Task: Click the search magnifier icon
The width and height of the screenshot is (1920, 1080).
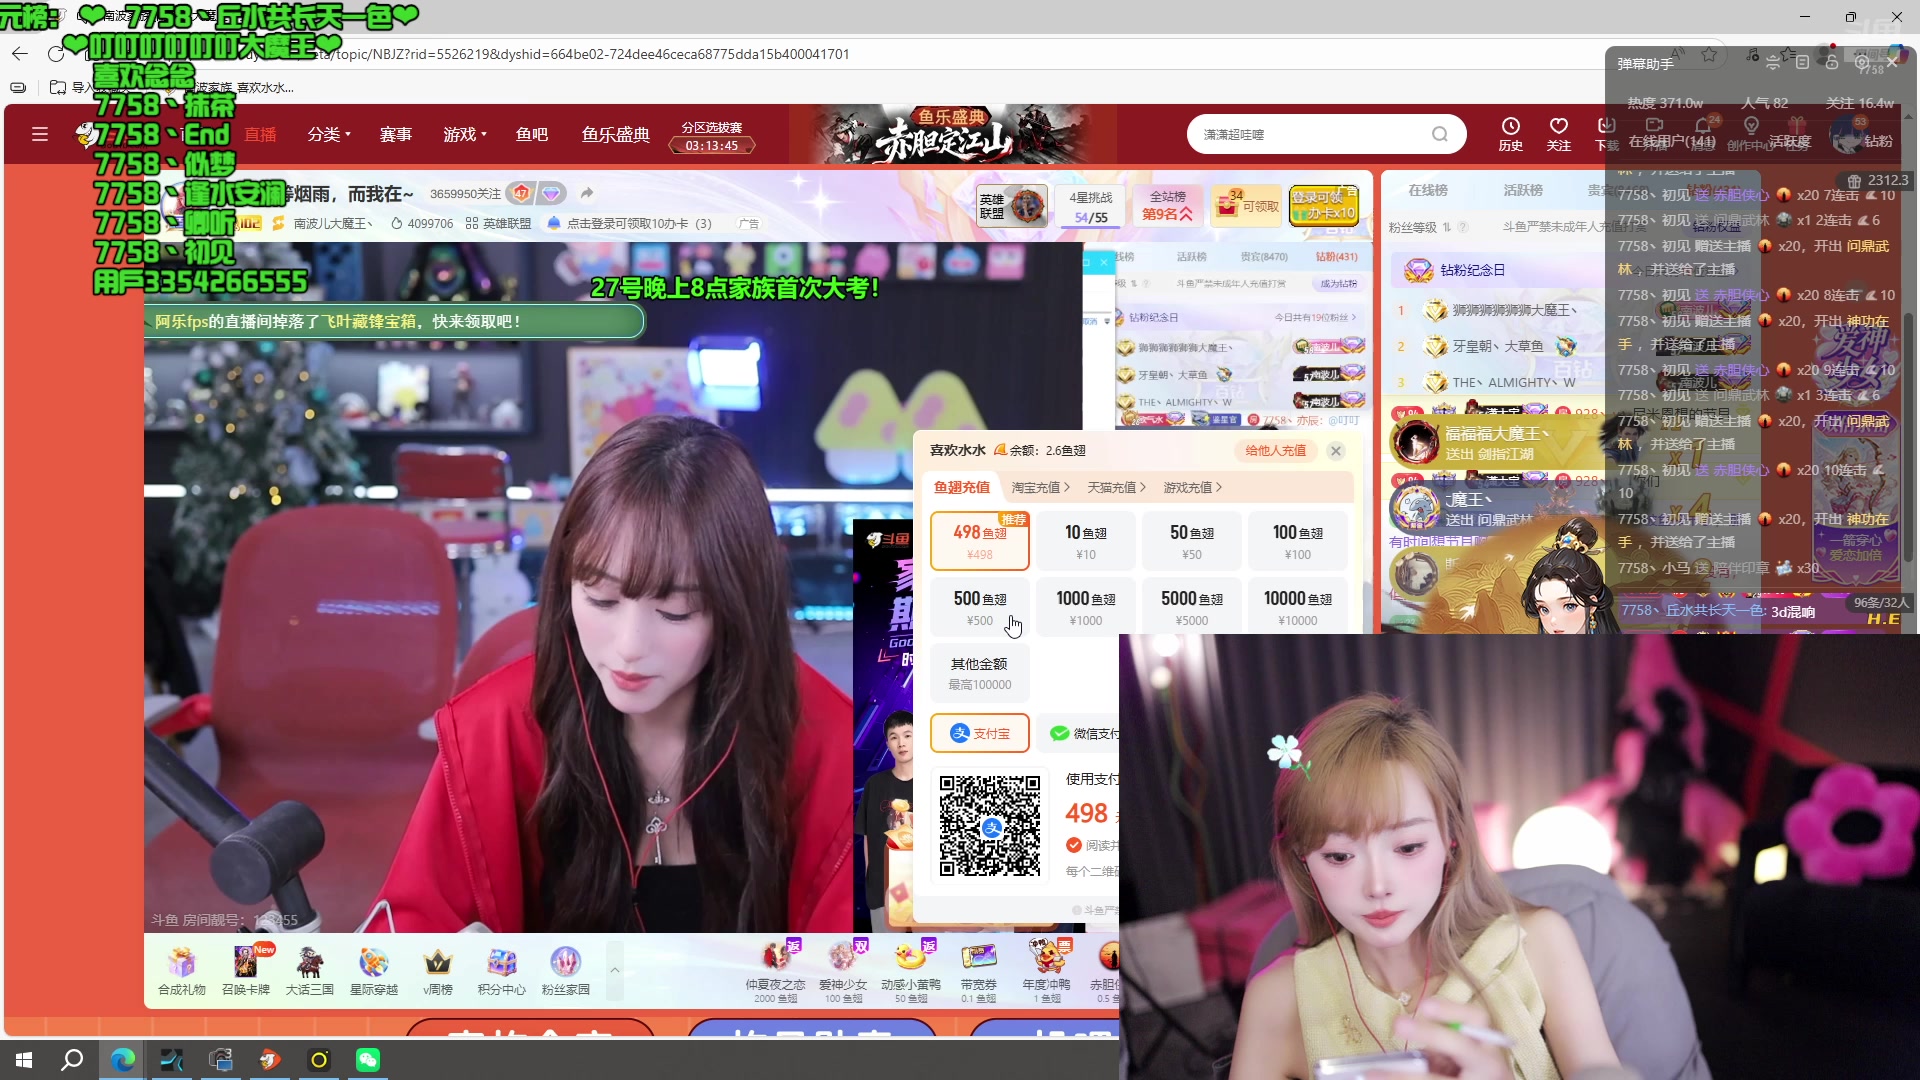Action: coord(1439,134)
